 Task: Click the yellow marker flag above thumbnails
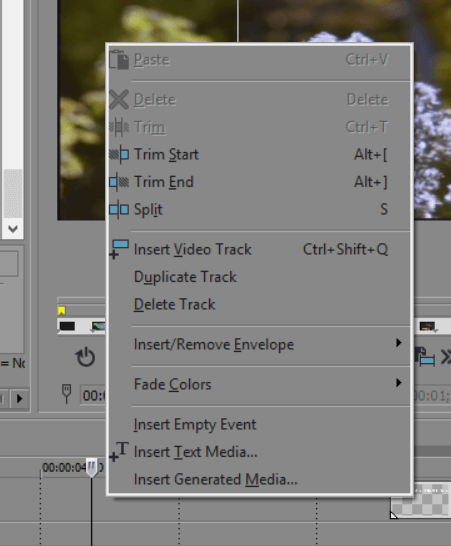(62, 311)
